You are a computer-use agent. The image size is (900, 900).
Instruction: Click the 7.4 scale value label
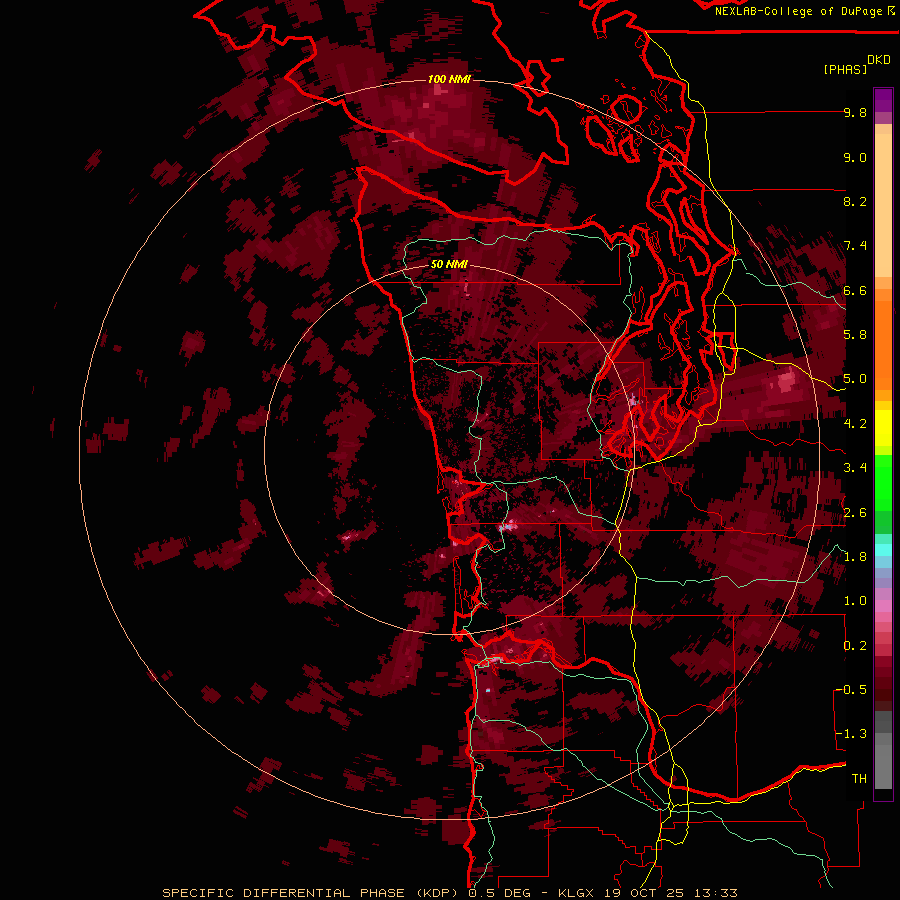pyautogui.click(x=855, y=246)
